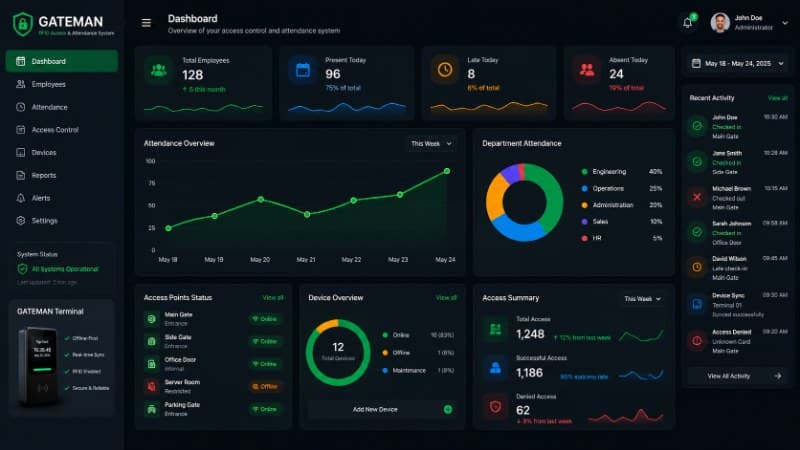Viewport: 800px width, 450px height.
Task: Click Access Denied alert activity icon
Action: (x=697, y=340)
